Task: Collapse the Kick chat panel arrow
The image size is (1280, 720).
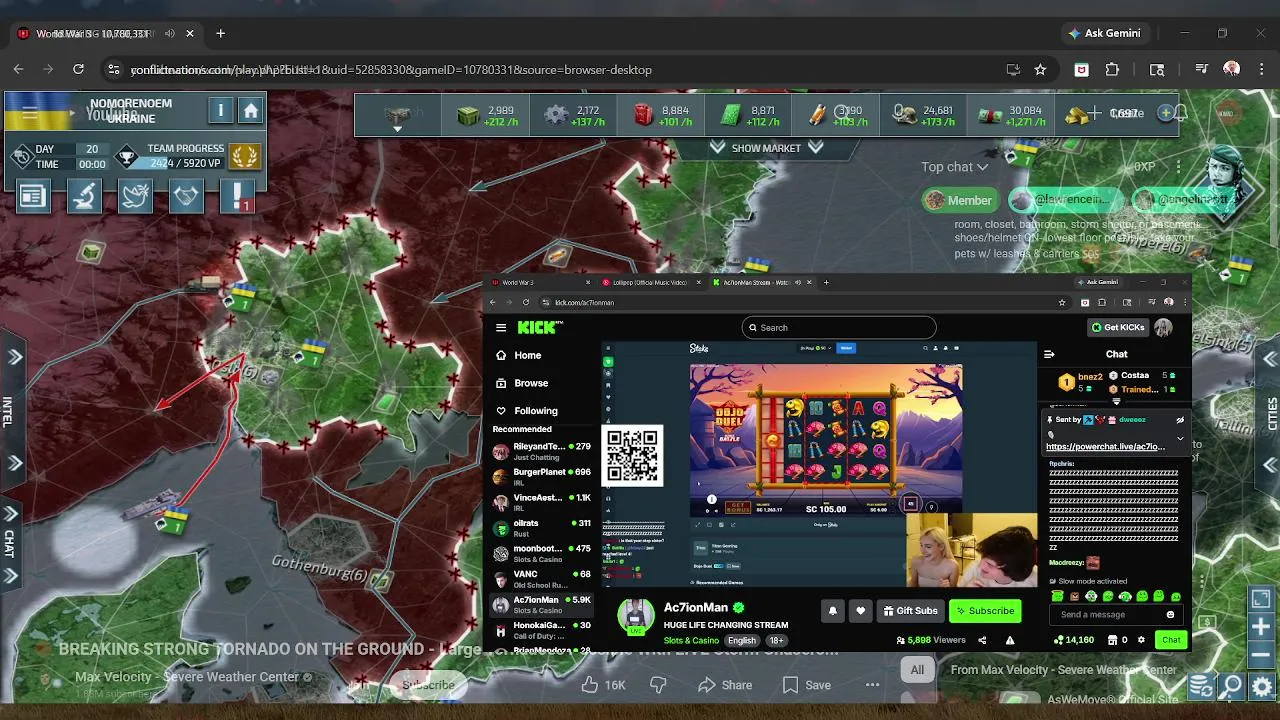Action: pos(1049,354)
